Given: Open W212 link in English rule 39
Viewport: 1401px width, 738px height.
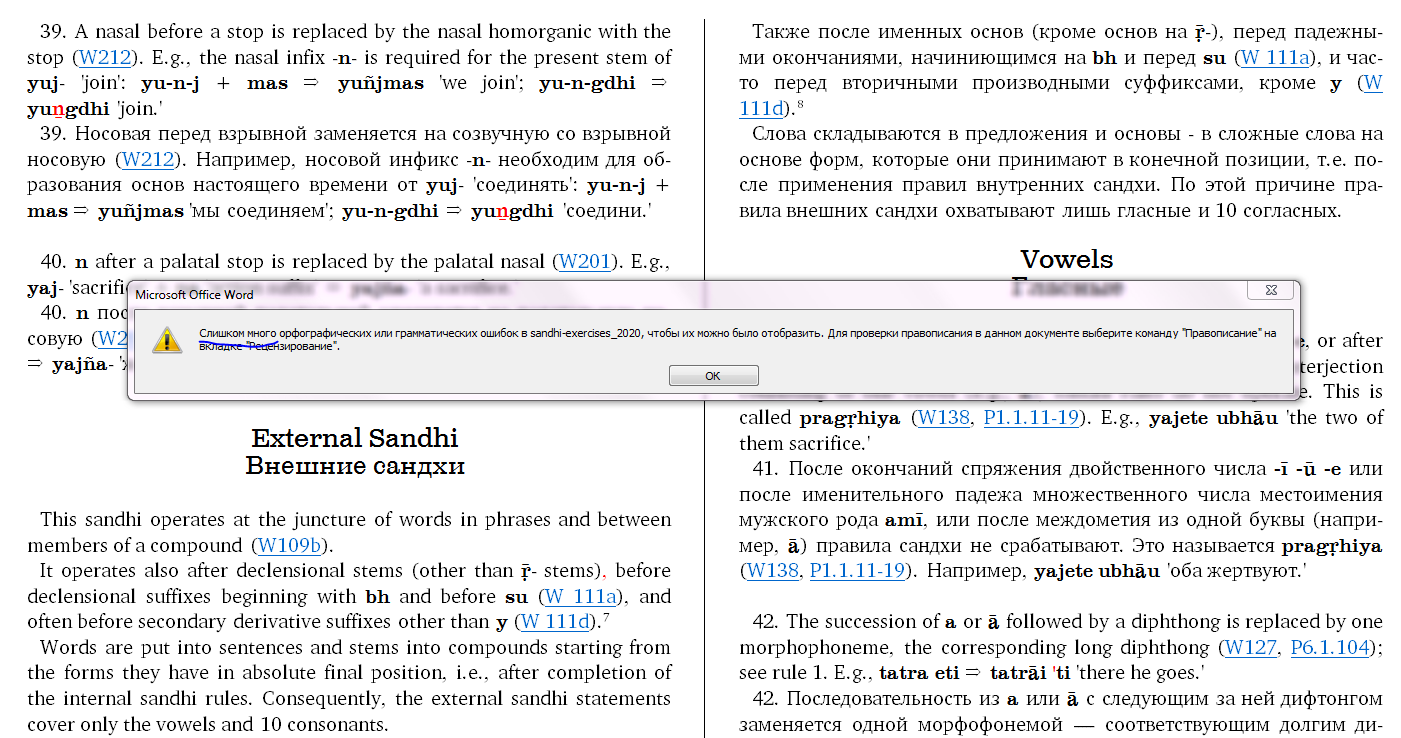Looking at the screenshot, I should pos(107,58).
